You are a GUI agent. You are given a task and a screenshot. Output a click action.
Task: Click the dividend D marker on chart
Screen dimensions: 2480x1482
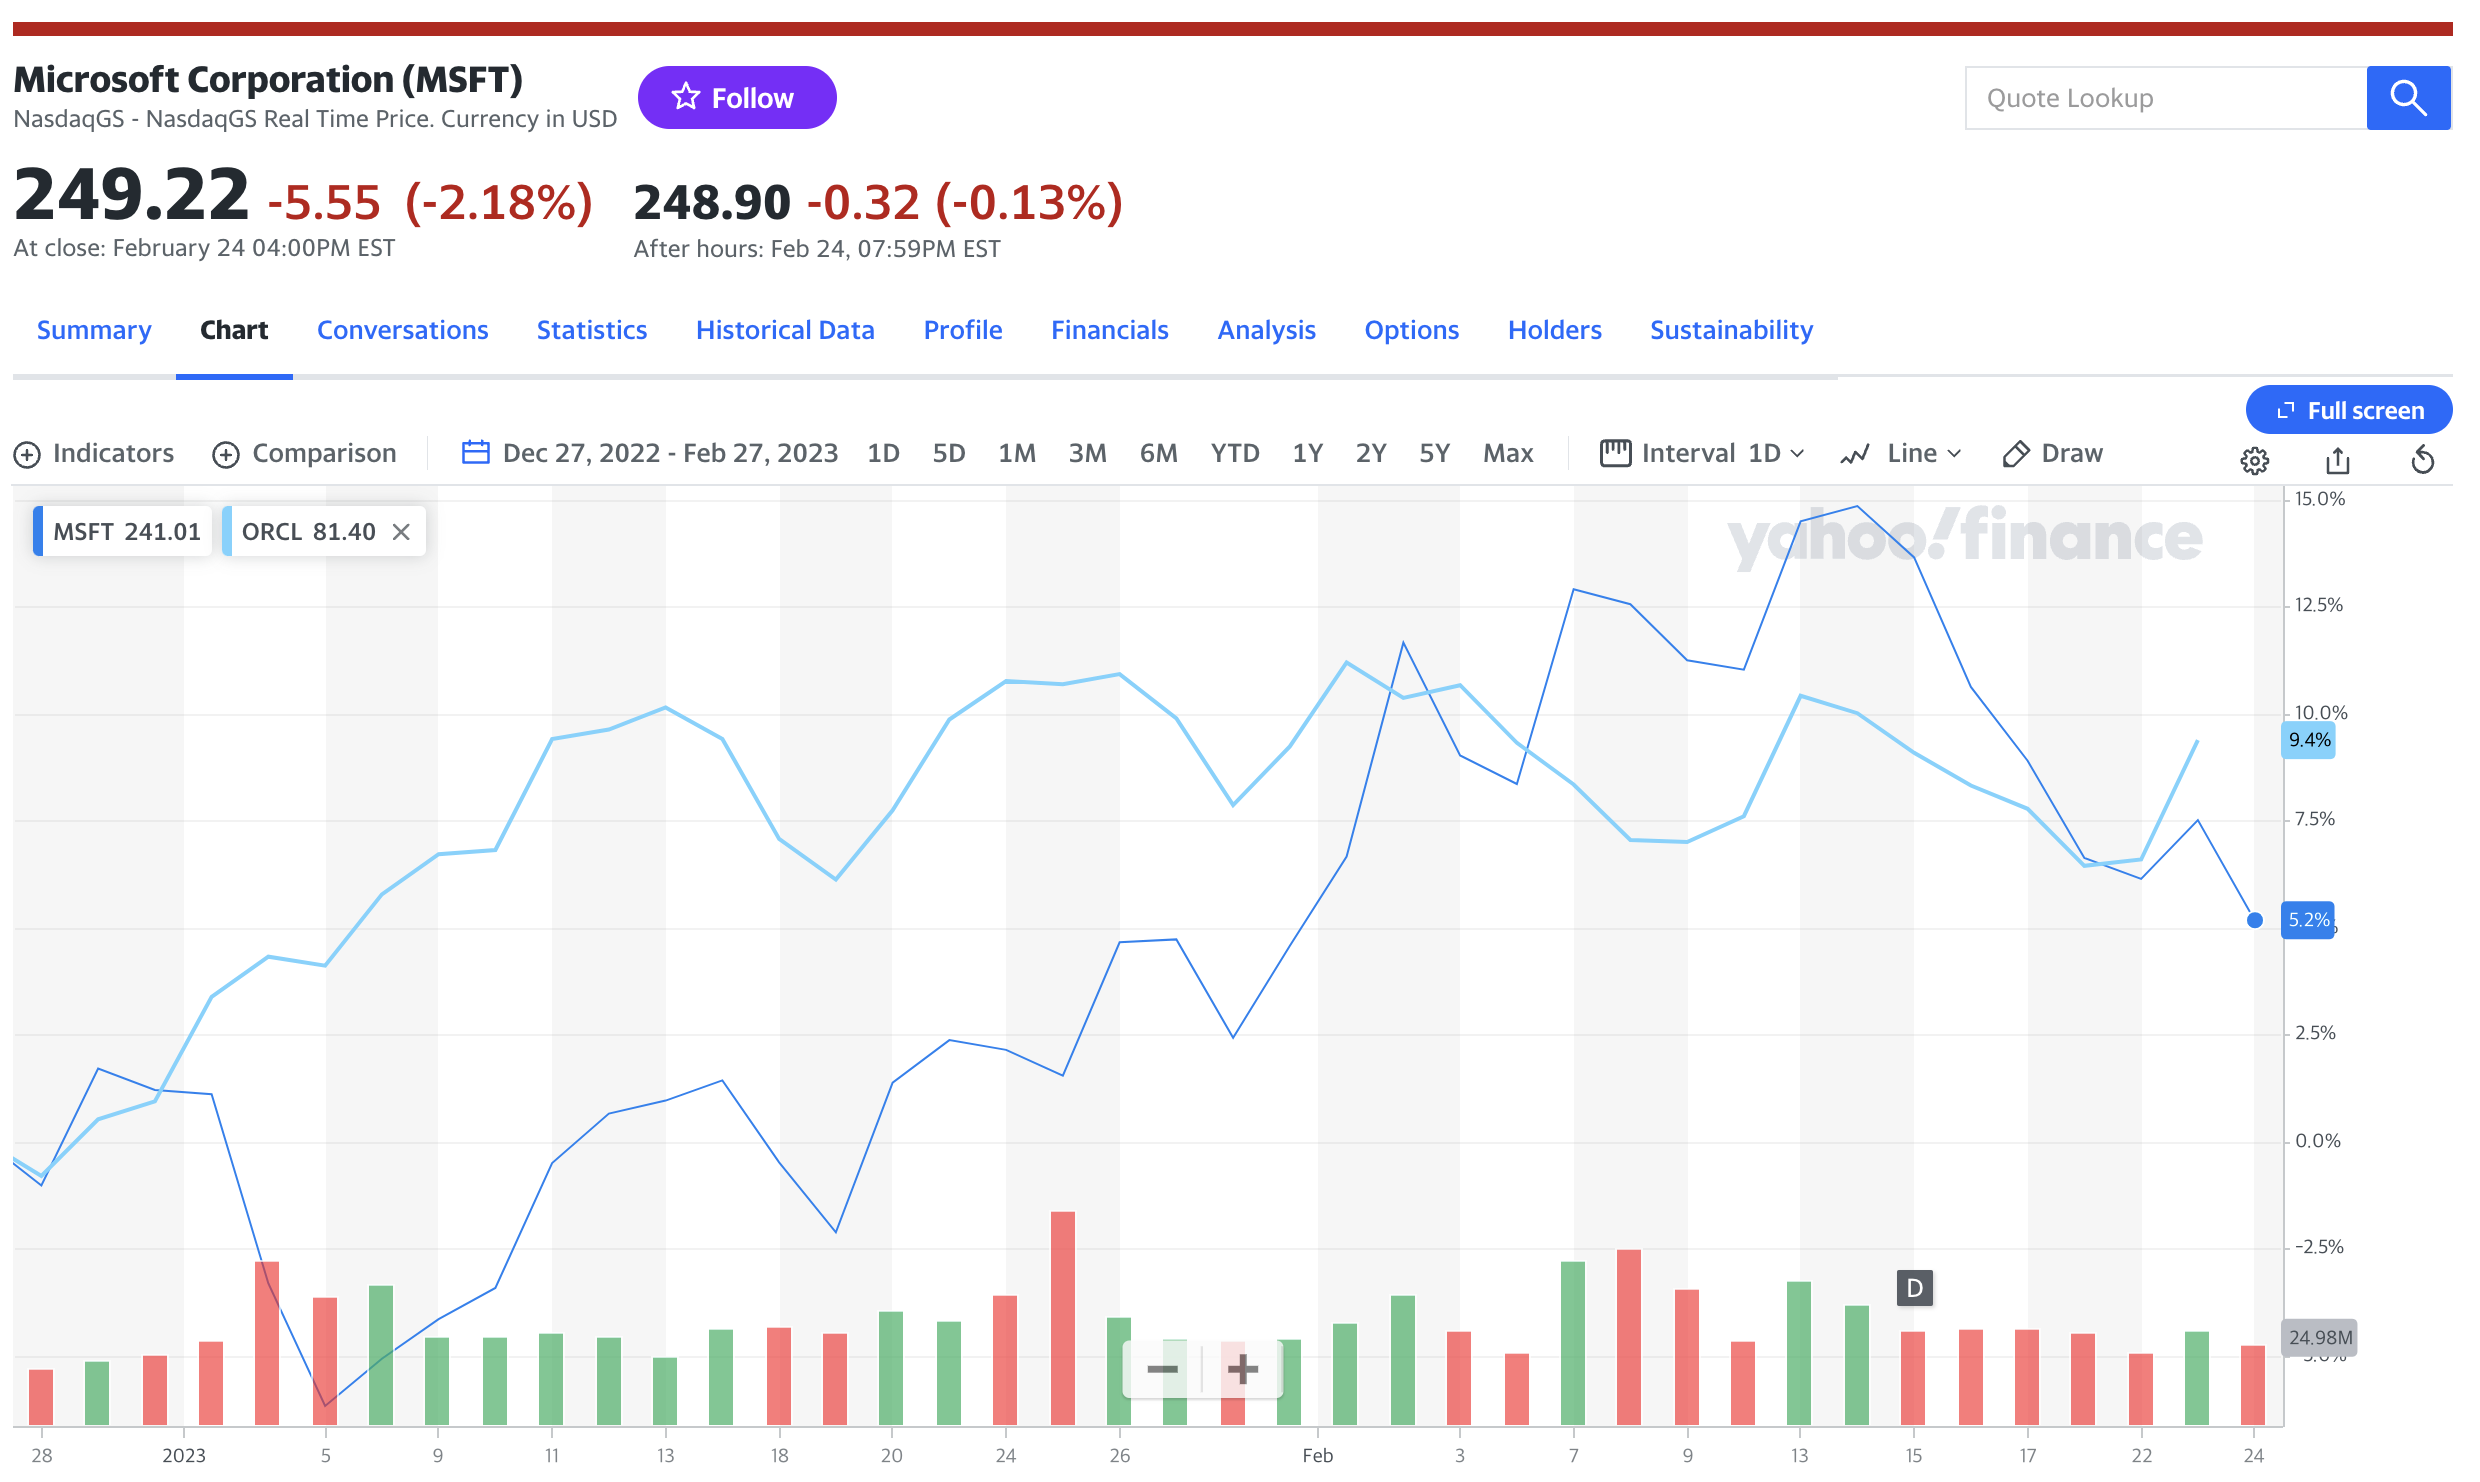click(1914, 1288)
